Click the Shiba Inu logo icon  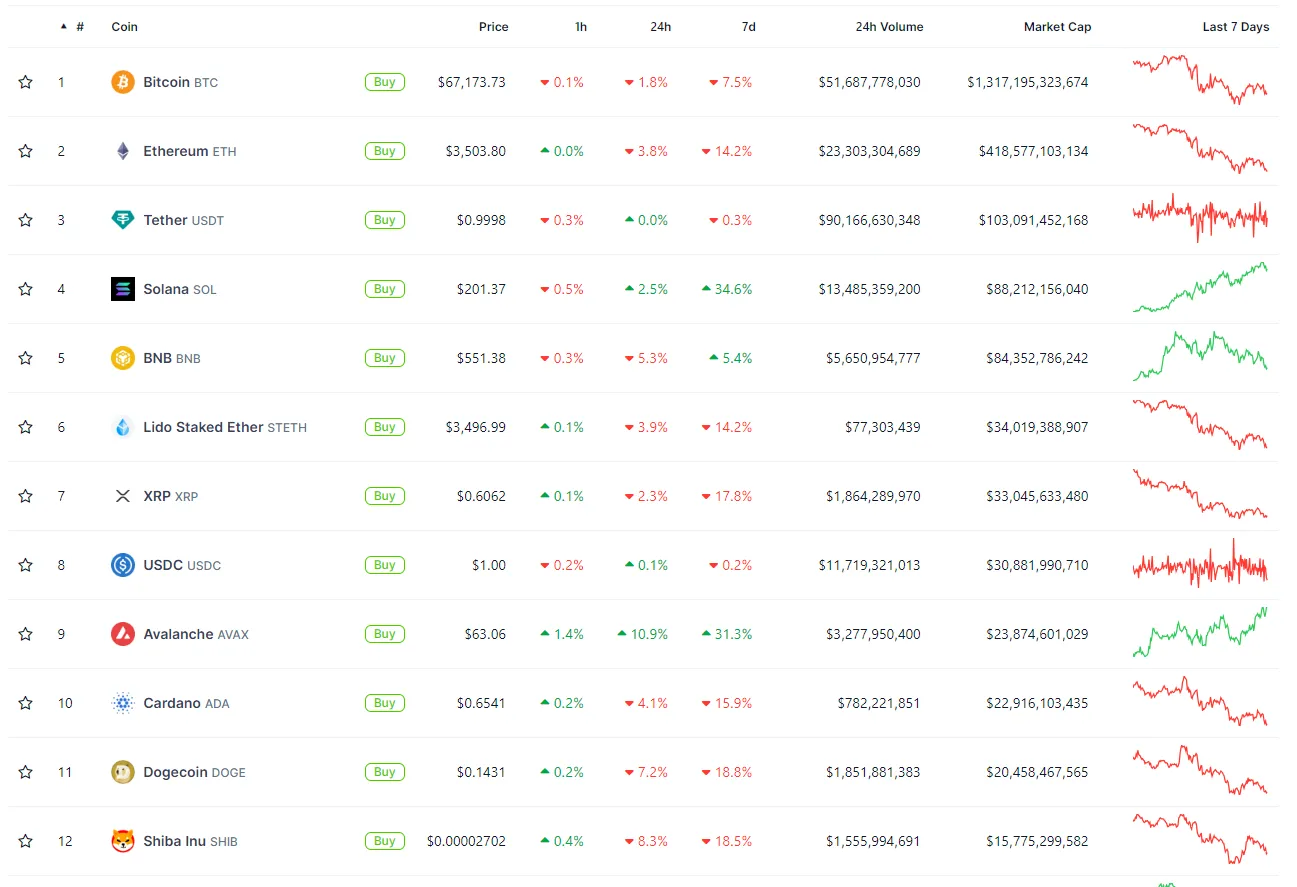pyautogui.click(x=123, y=841)
